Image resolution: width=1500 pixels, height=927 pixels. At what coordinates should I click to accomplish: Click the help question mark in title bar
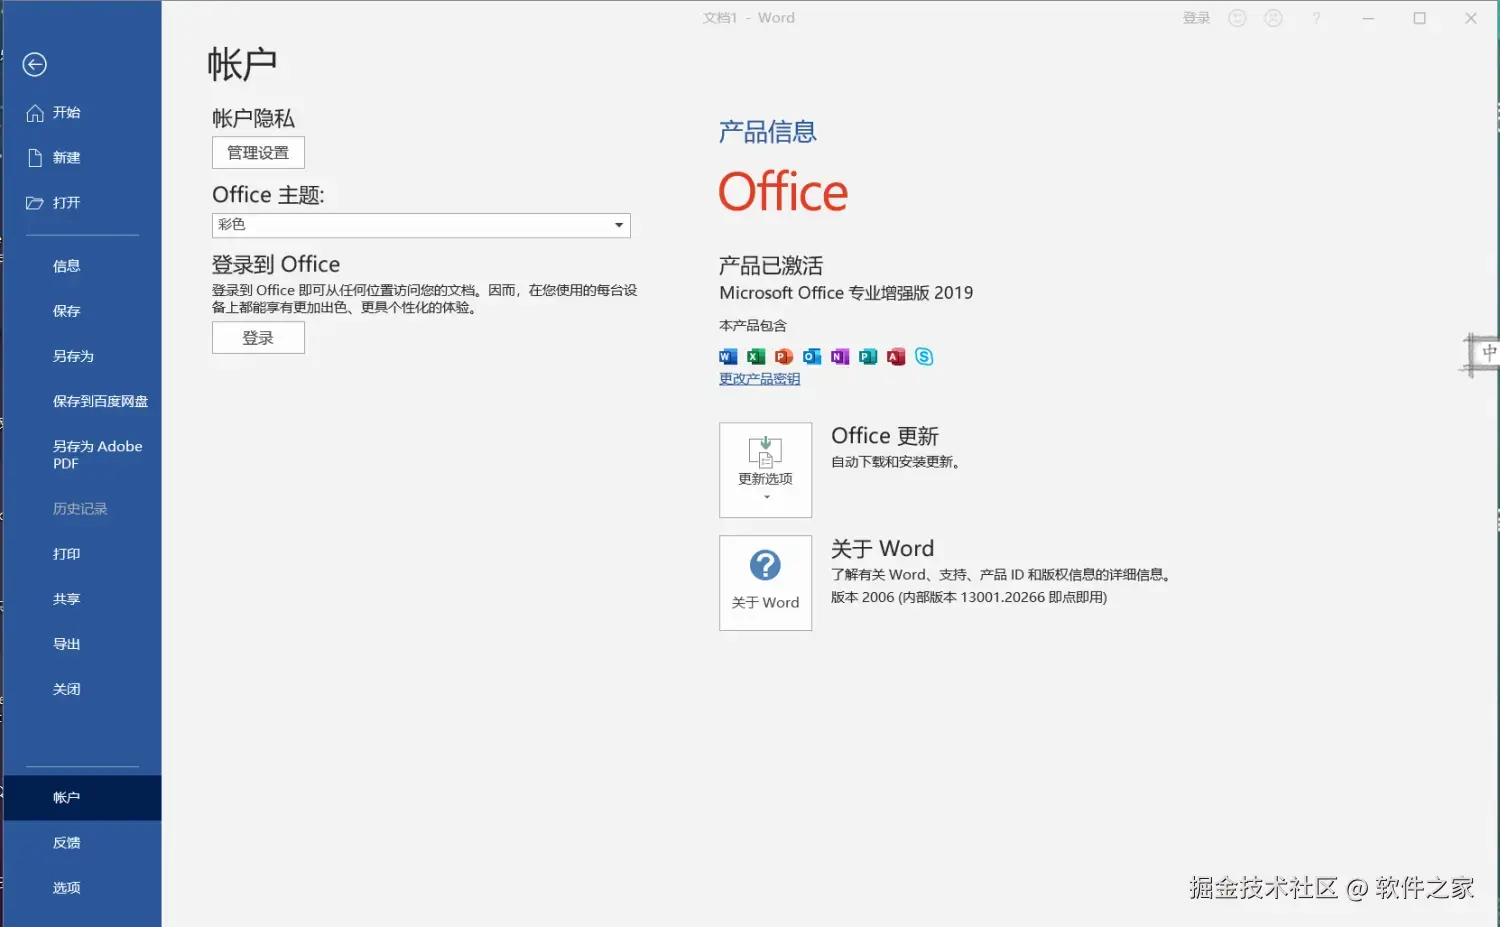[1316, 18]
